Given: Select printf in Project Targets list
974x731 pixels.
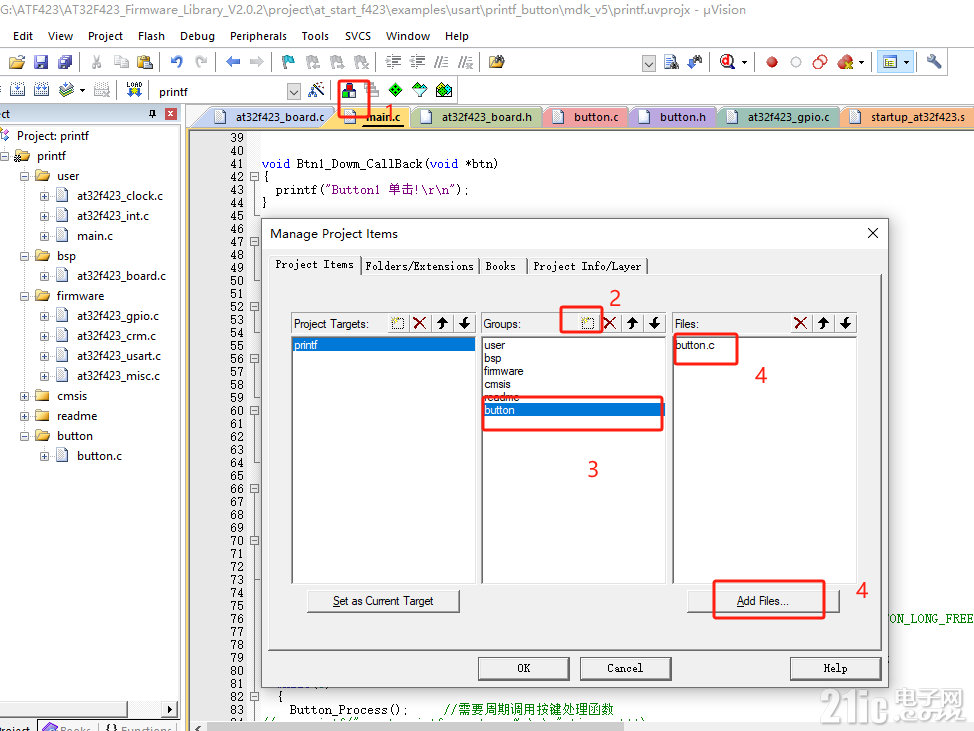Looking at the screenshot, I should click(x=383, y=345).
